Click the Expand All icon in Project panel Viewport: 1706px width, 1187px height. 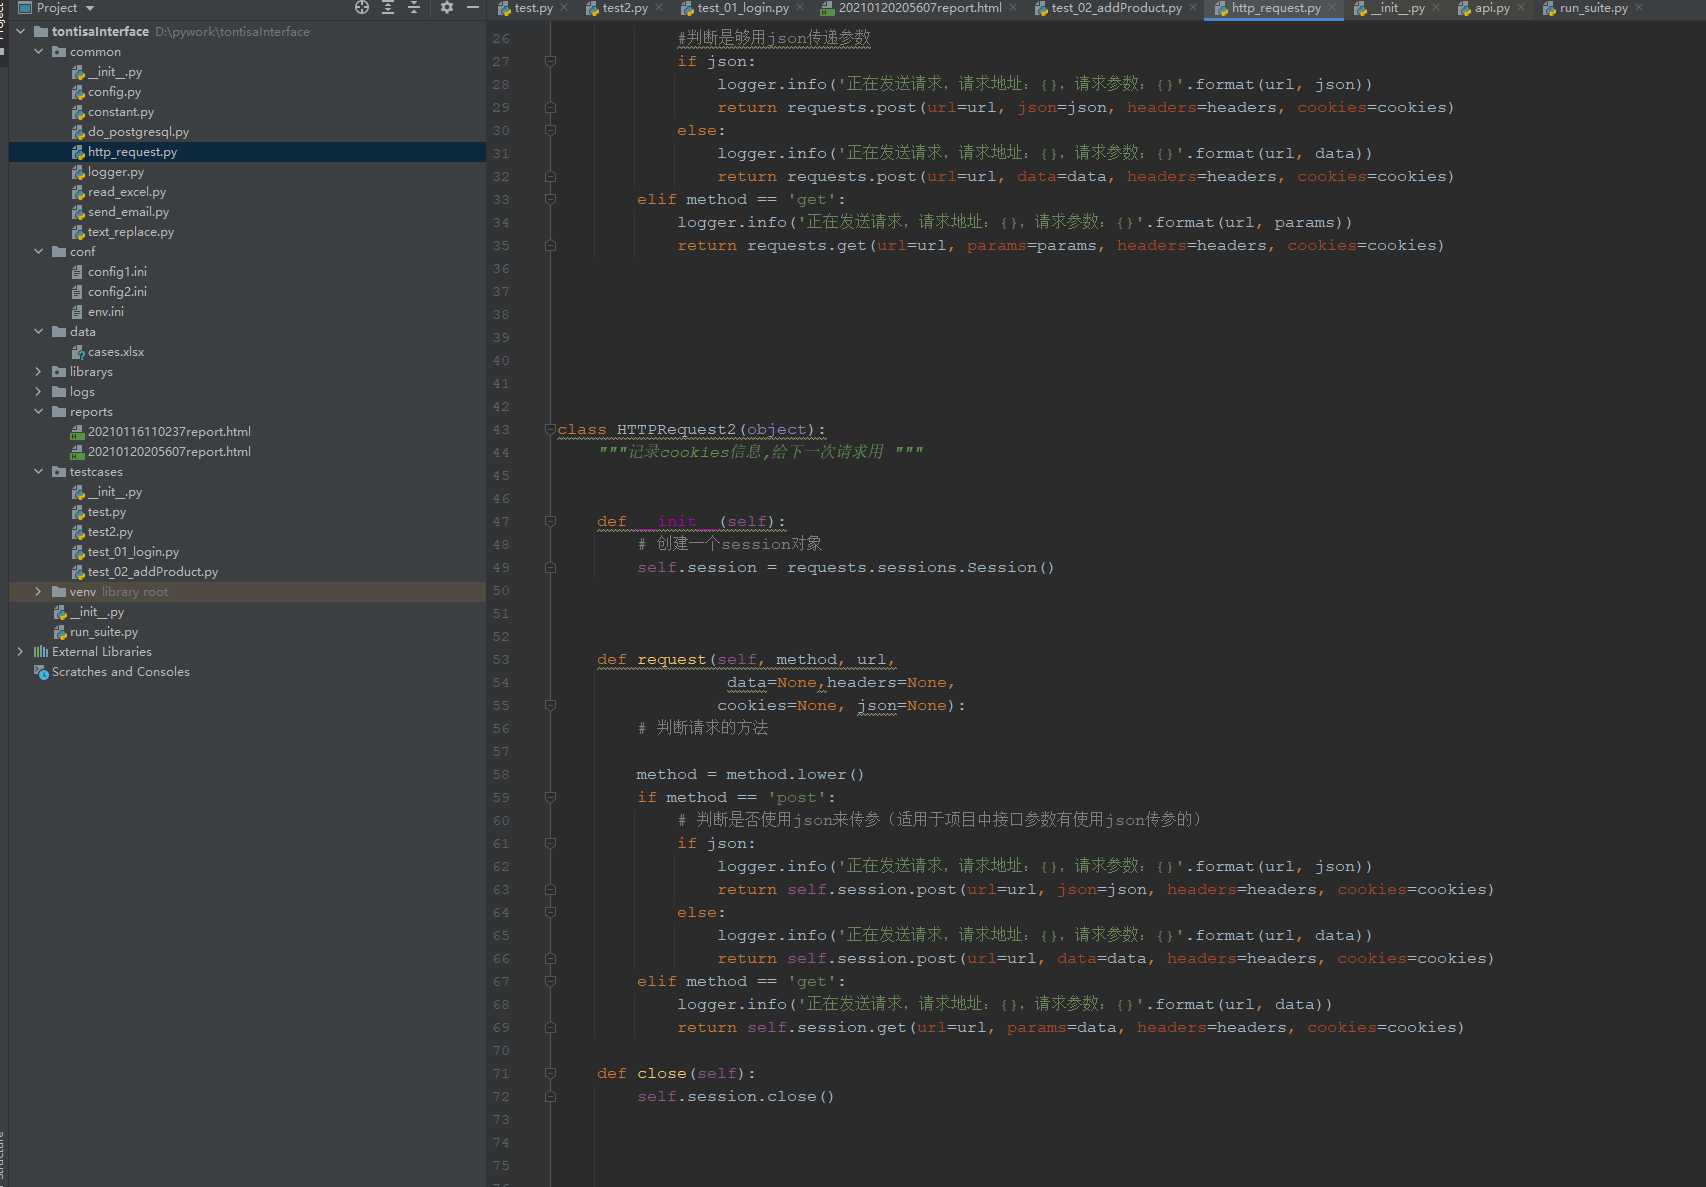[388, 8]
